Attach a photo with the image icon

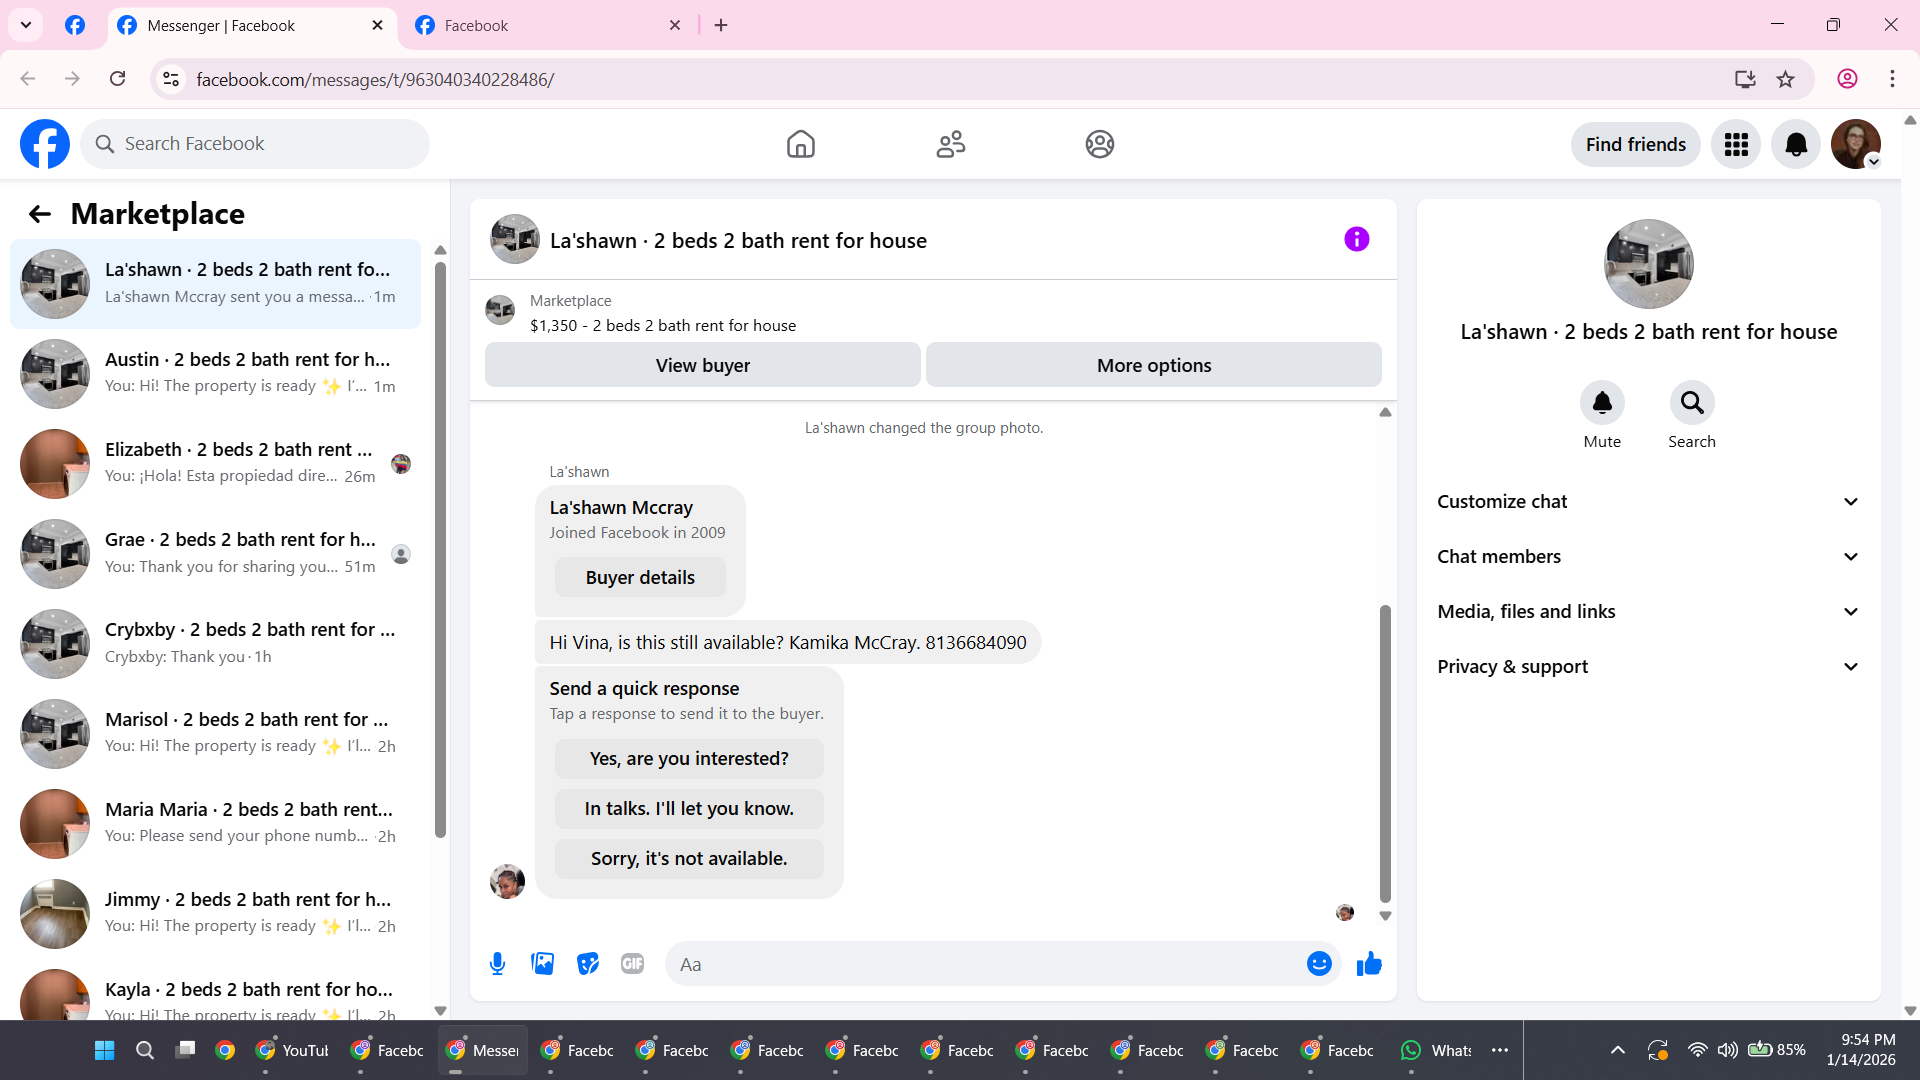542,964
